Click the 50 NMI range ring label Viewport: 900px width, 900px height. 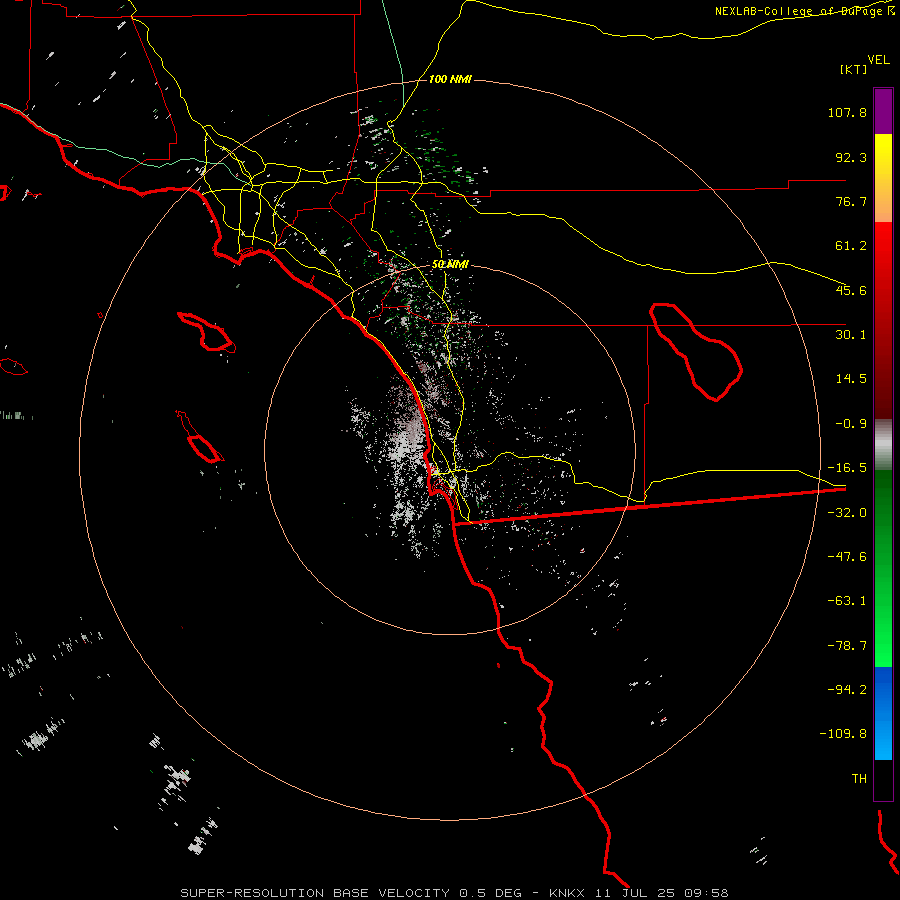coord(450,265)
